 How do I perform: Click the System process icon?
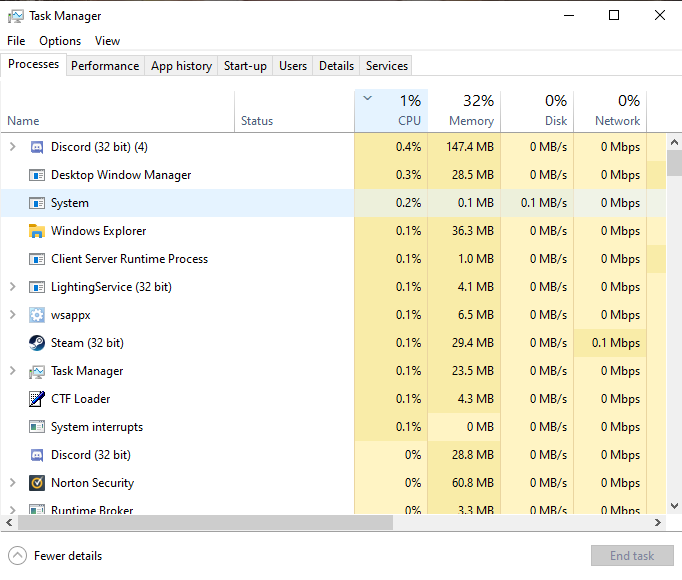[37, 203]
